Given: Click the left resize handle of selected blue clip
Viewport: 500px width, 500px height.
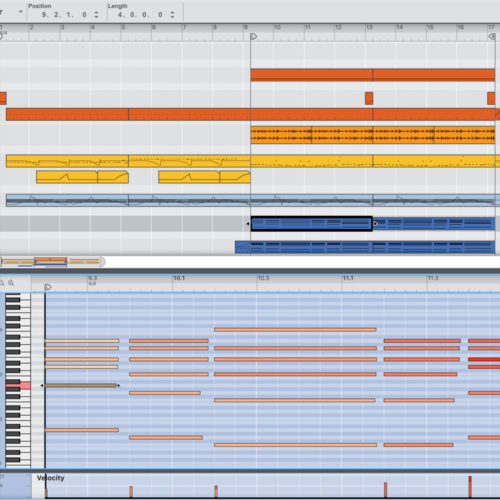Looking at the screenshot, I should pos(248,224).
